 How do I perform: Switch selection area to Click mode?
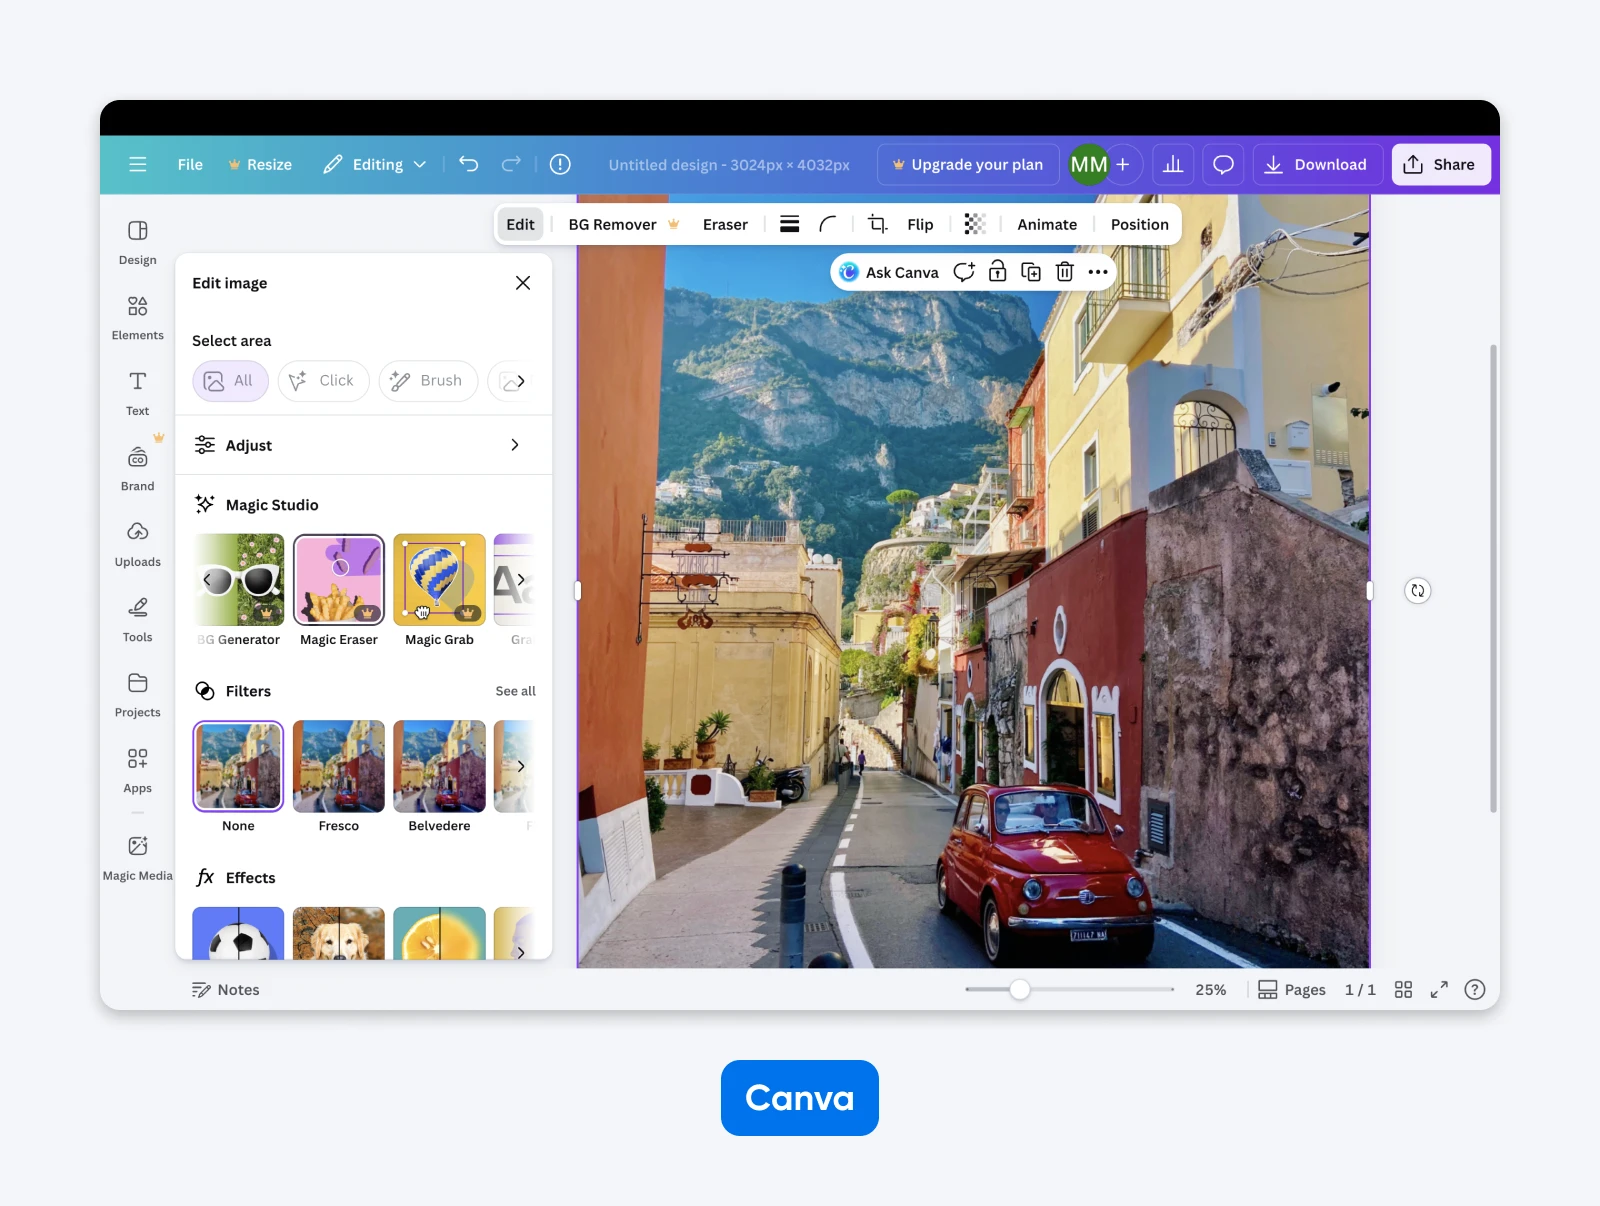tap(322, 381)
